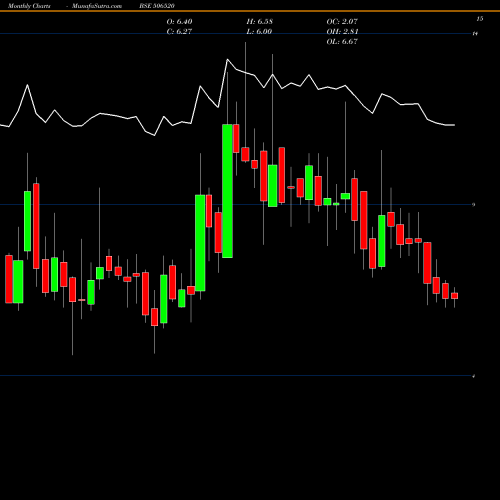Image resolution: width=500 pixels, height=500 pixels.
Task: Click the open value 'O: 6.40'
Action: [179, 22]
